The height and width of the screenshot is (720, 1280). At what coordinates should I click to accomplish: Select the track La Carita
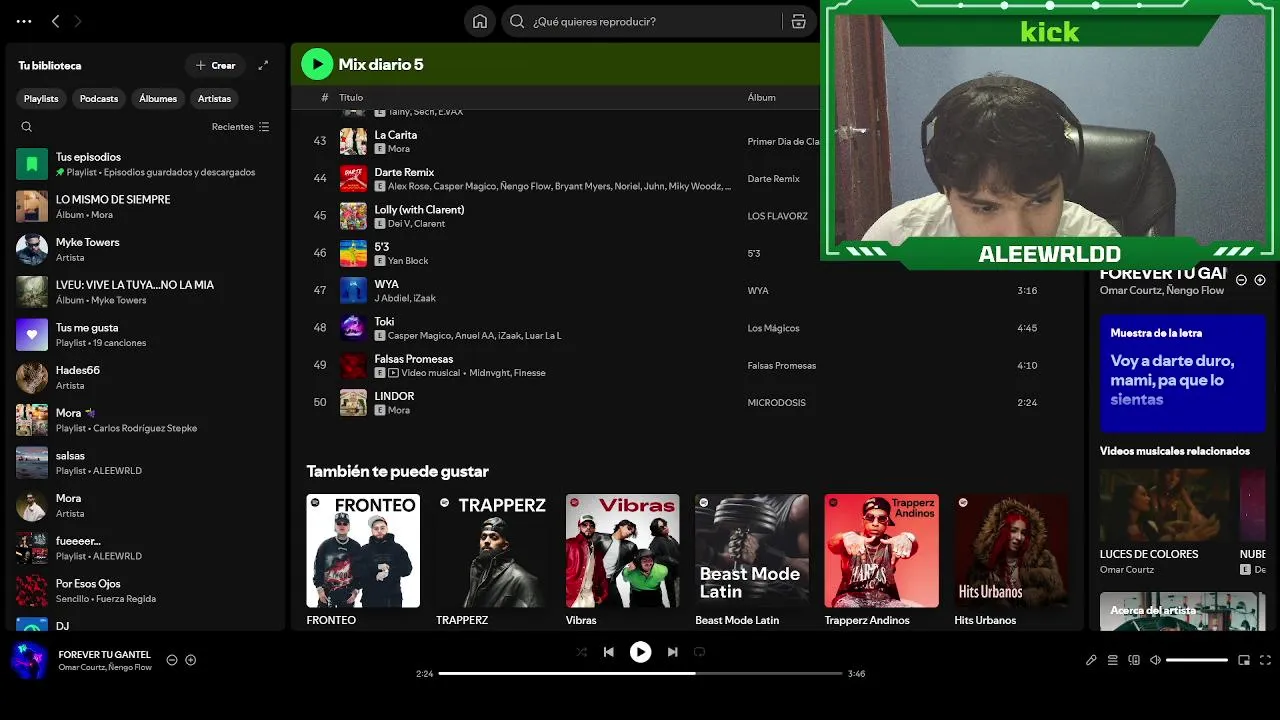pyautogui.click(x=396, y=135)
